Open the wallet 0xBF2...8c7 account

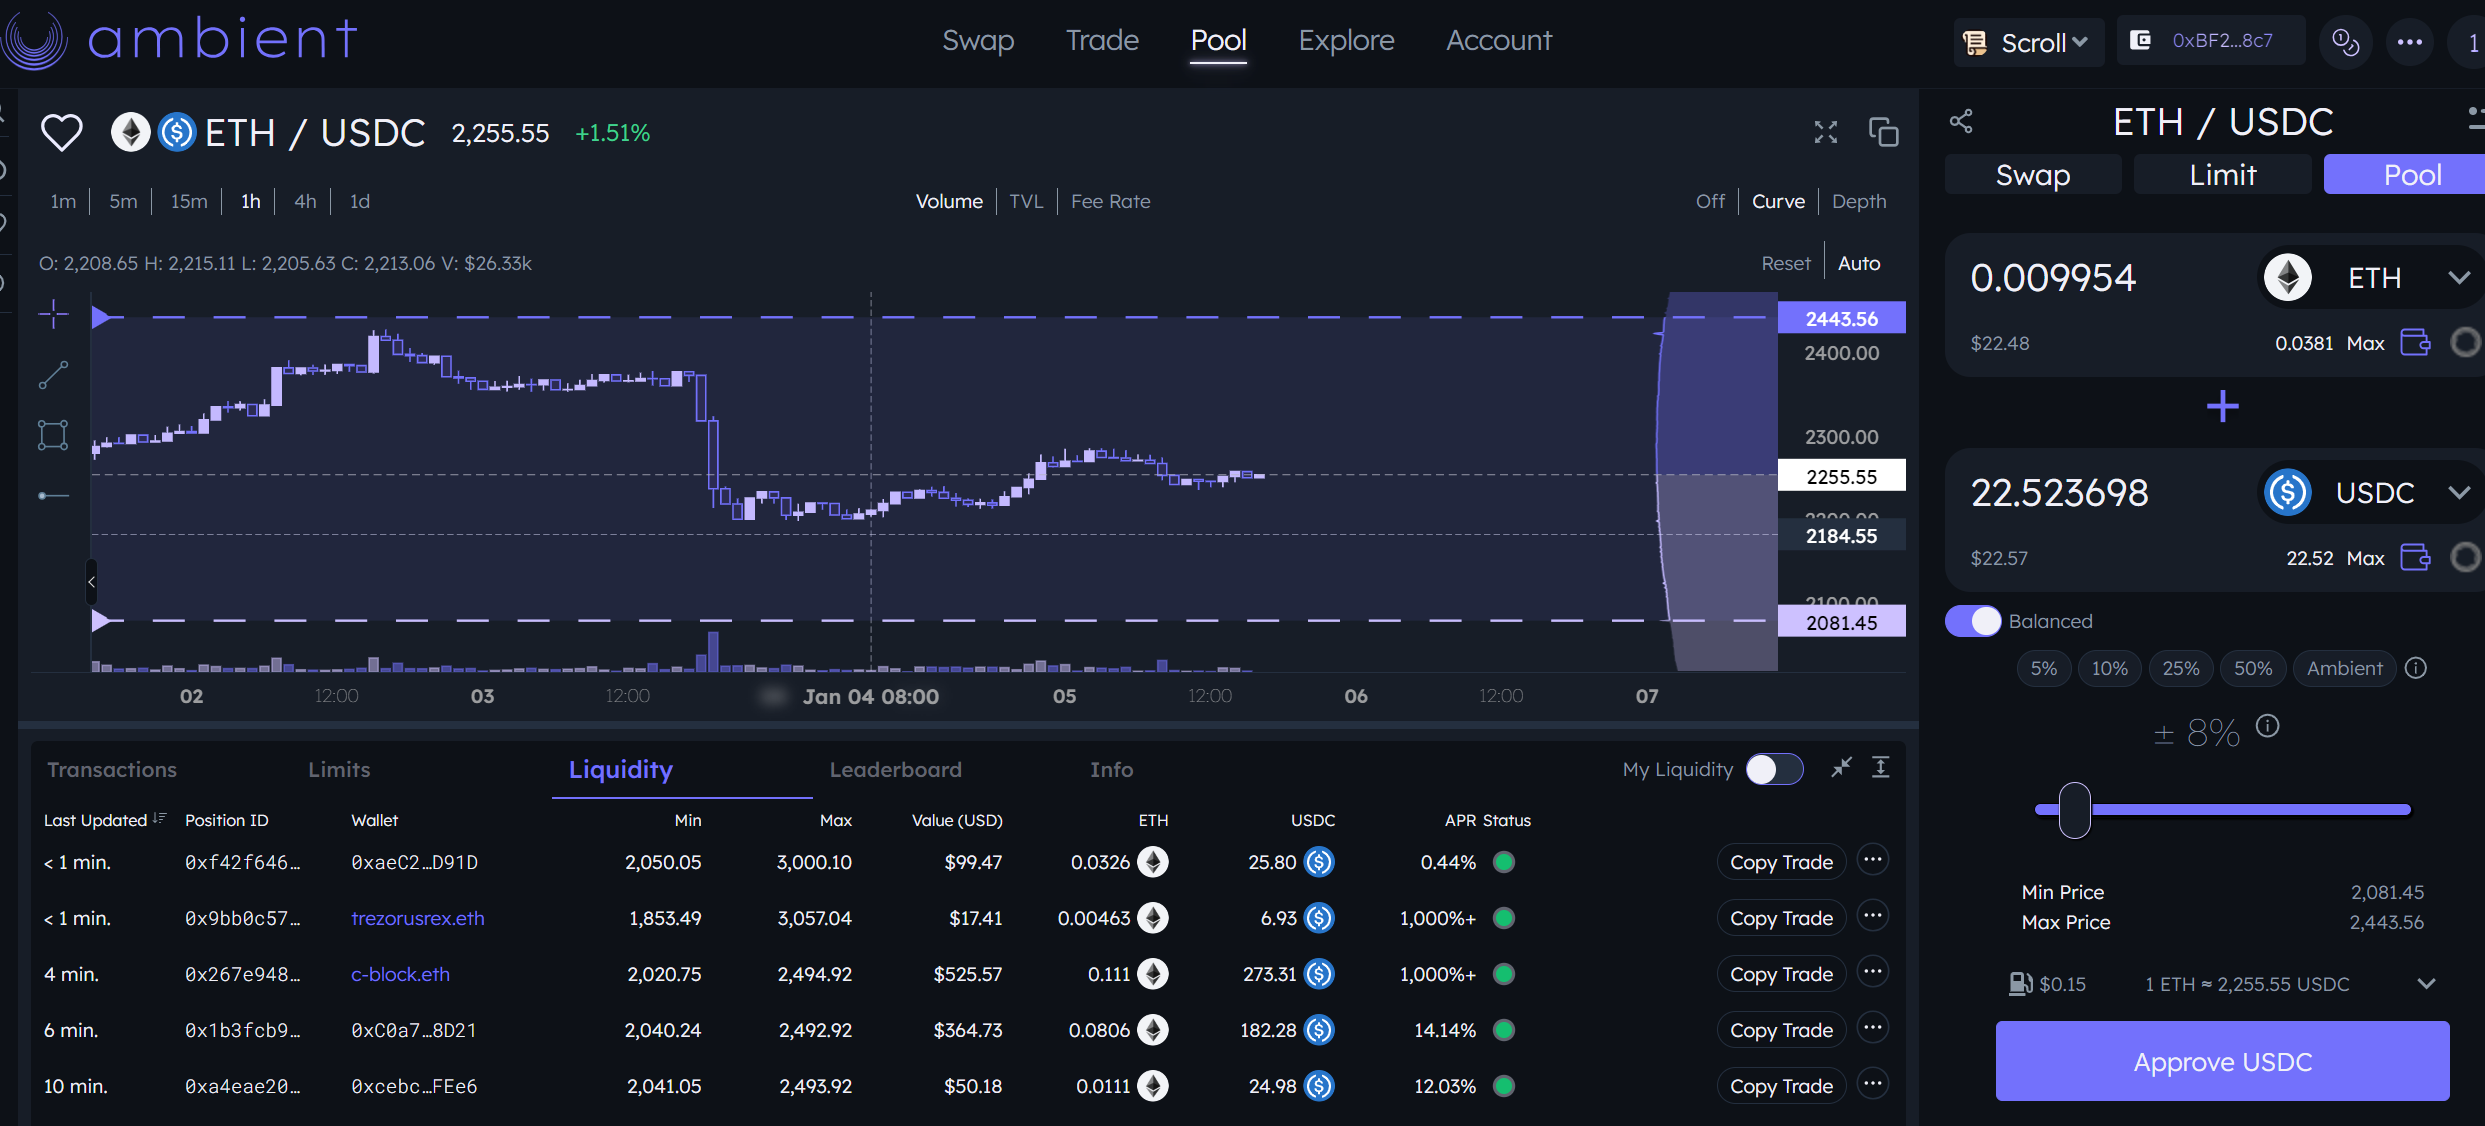pyautogui.click(x=2210, y=41)
